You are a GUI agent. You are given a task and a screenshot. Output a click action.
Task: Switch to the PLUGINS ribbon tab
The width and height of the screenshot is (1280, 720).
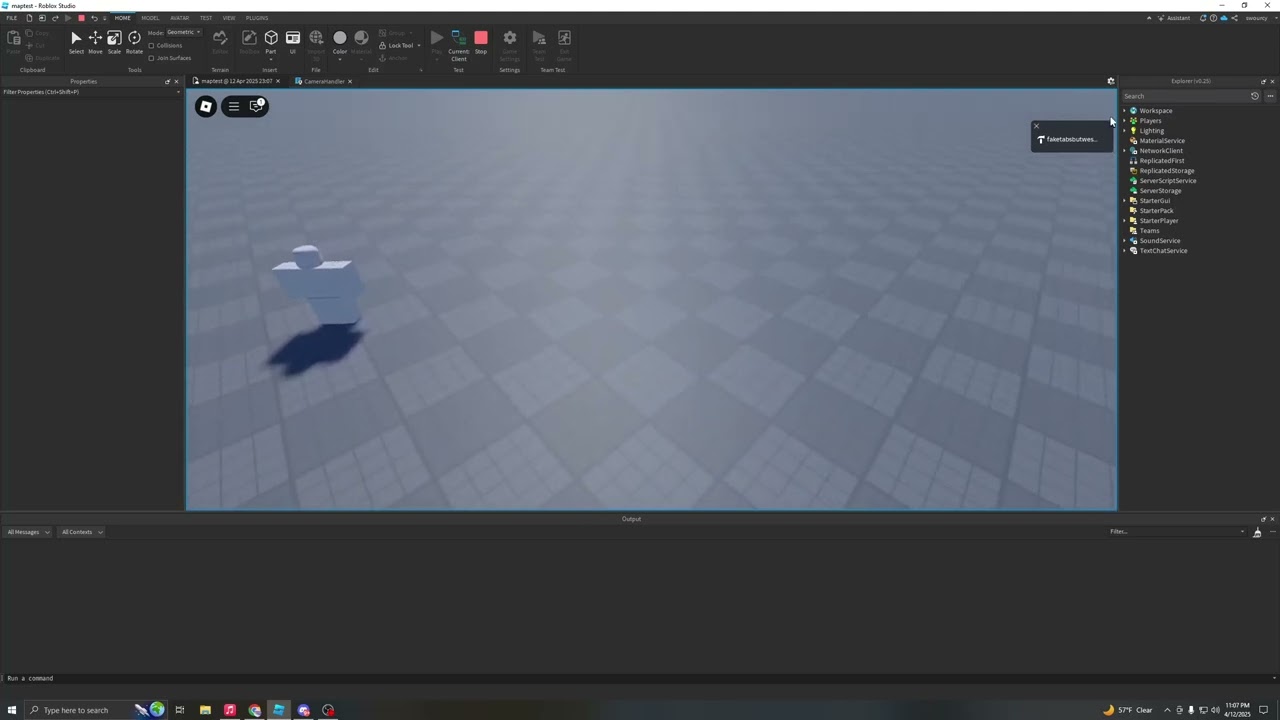(257, 18)
